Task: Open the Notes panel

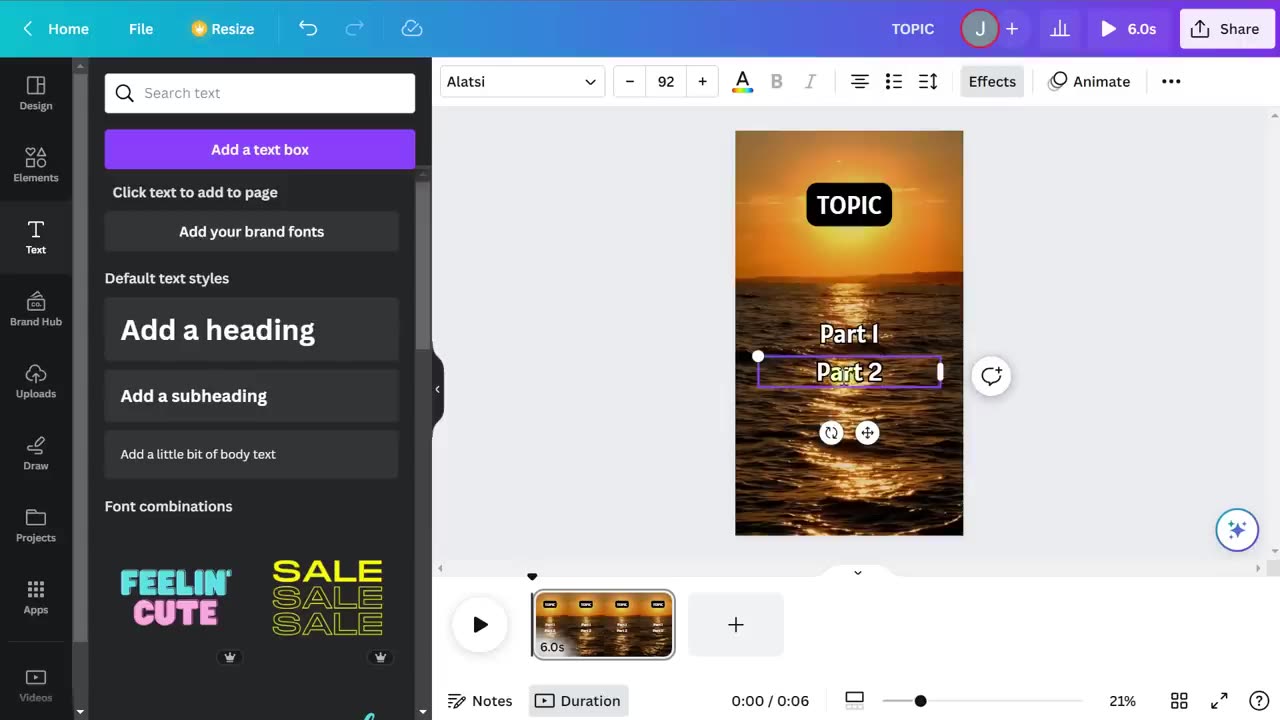Action: point(480,701)
